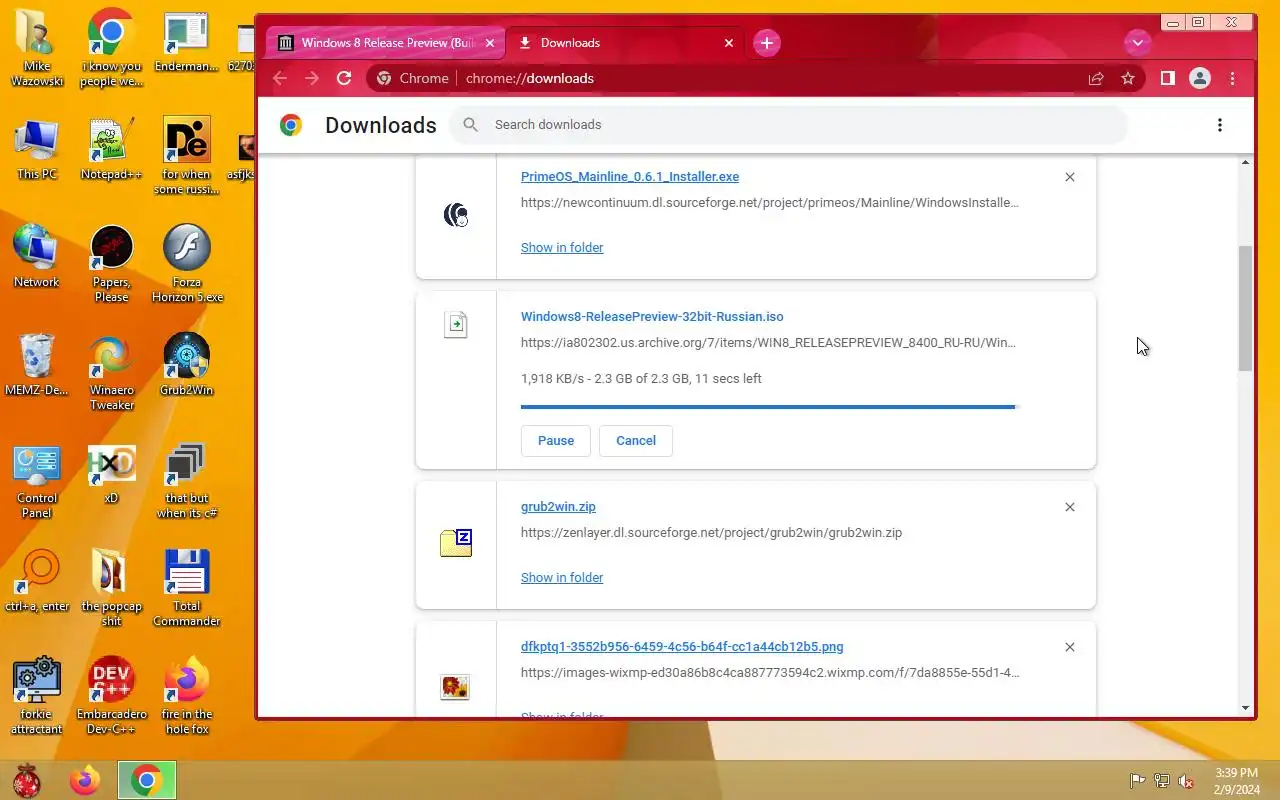Image resolution: width=1280 pixels, height=800 pixels.
Task: Select the Recycle Bin labeled MEMZ-De...
Action: [37, 365]
